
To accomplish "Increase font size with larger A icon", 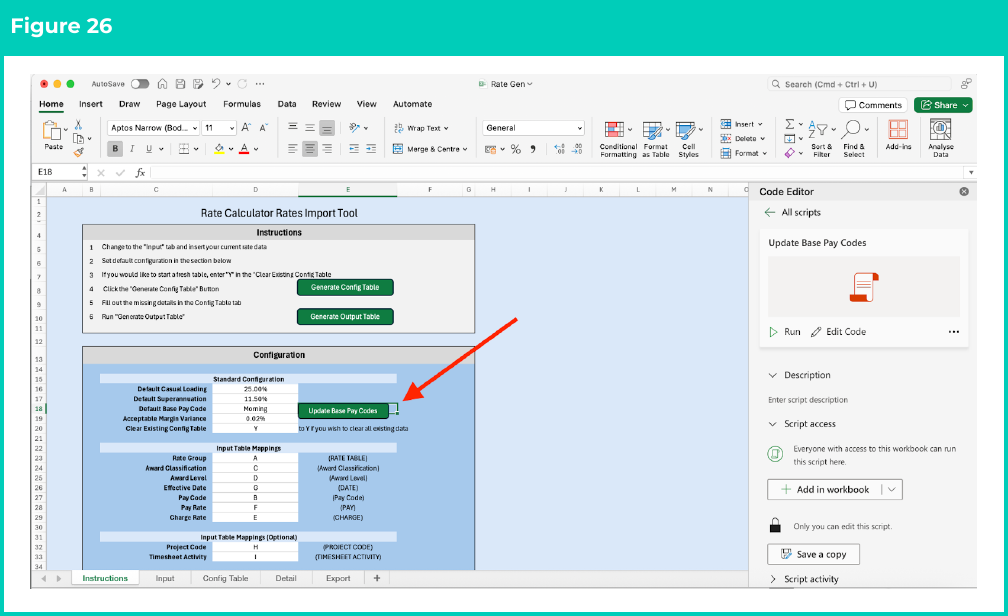I will tap(246, 128).
